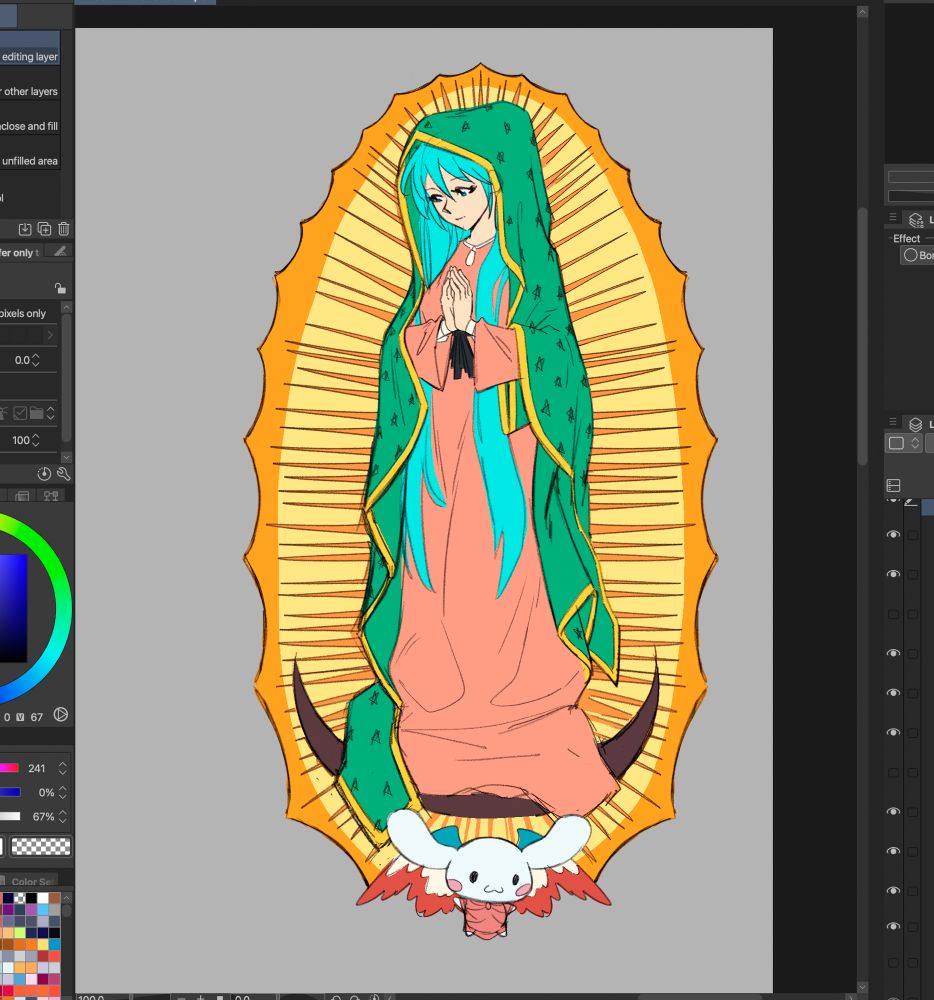
Task: Click the delete sub tool trash icon
Action: click(63, 229)
